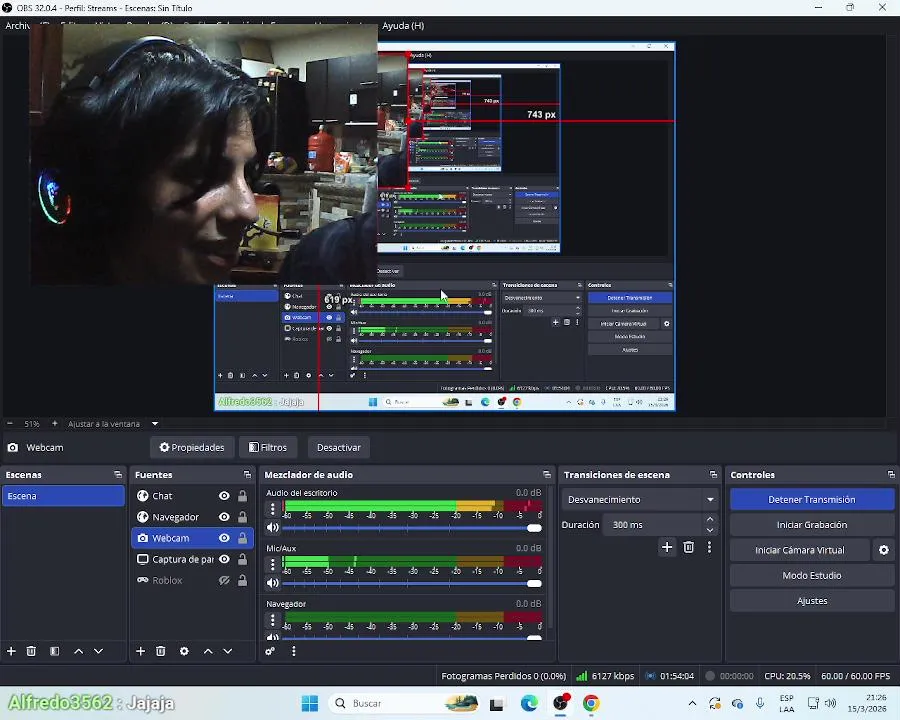Screen dimensions: 900x720
Task: Adjust Mic/Aux volume slider
Action: (412, 583)
